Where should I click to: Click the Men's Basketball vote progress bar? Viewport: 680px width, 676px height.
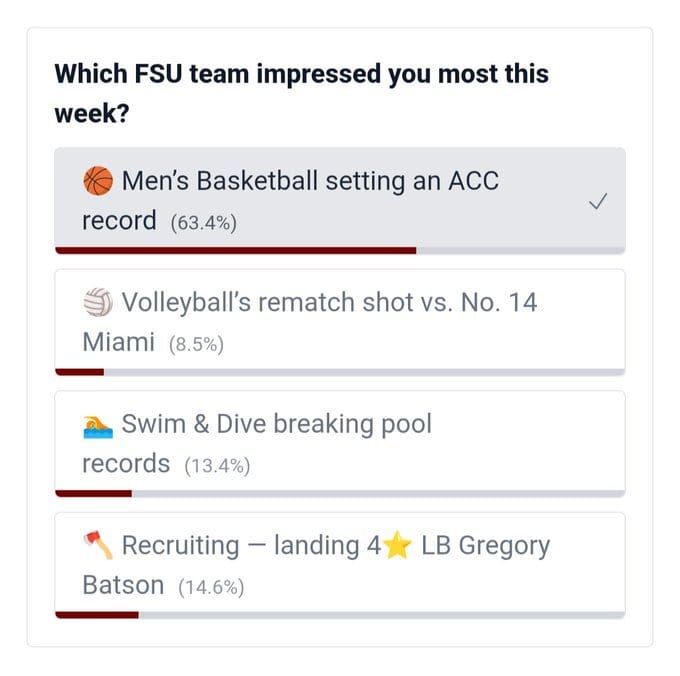(x=340, y=250)
